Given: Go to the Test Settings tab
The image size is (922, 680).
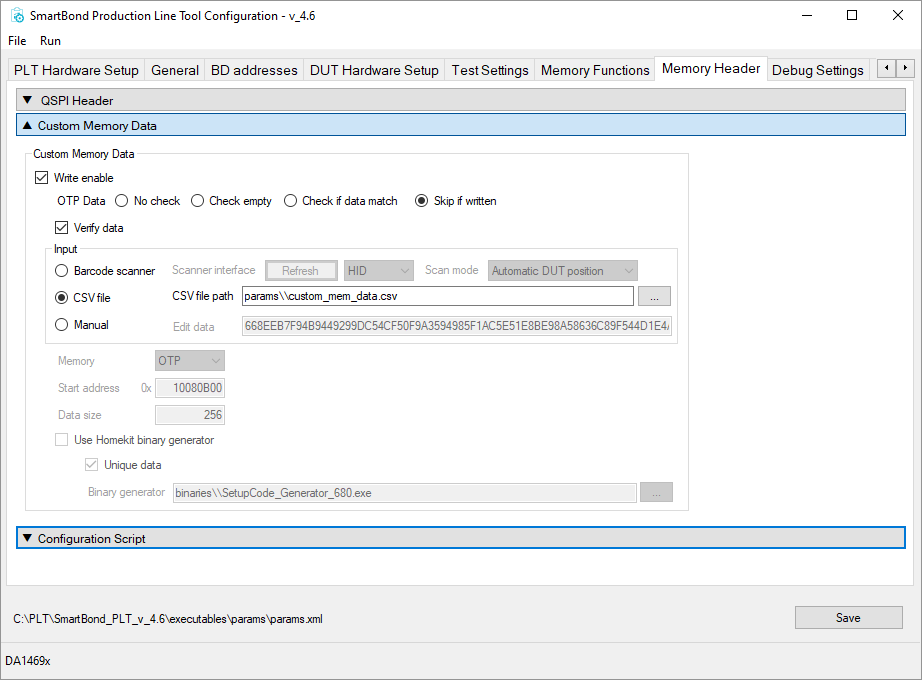Looking at the screenshot, I should pos(490,70).
